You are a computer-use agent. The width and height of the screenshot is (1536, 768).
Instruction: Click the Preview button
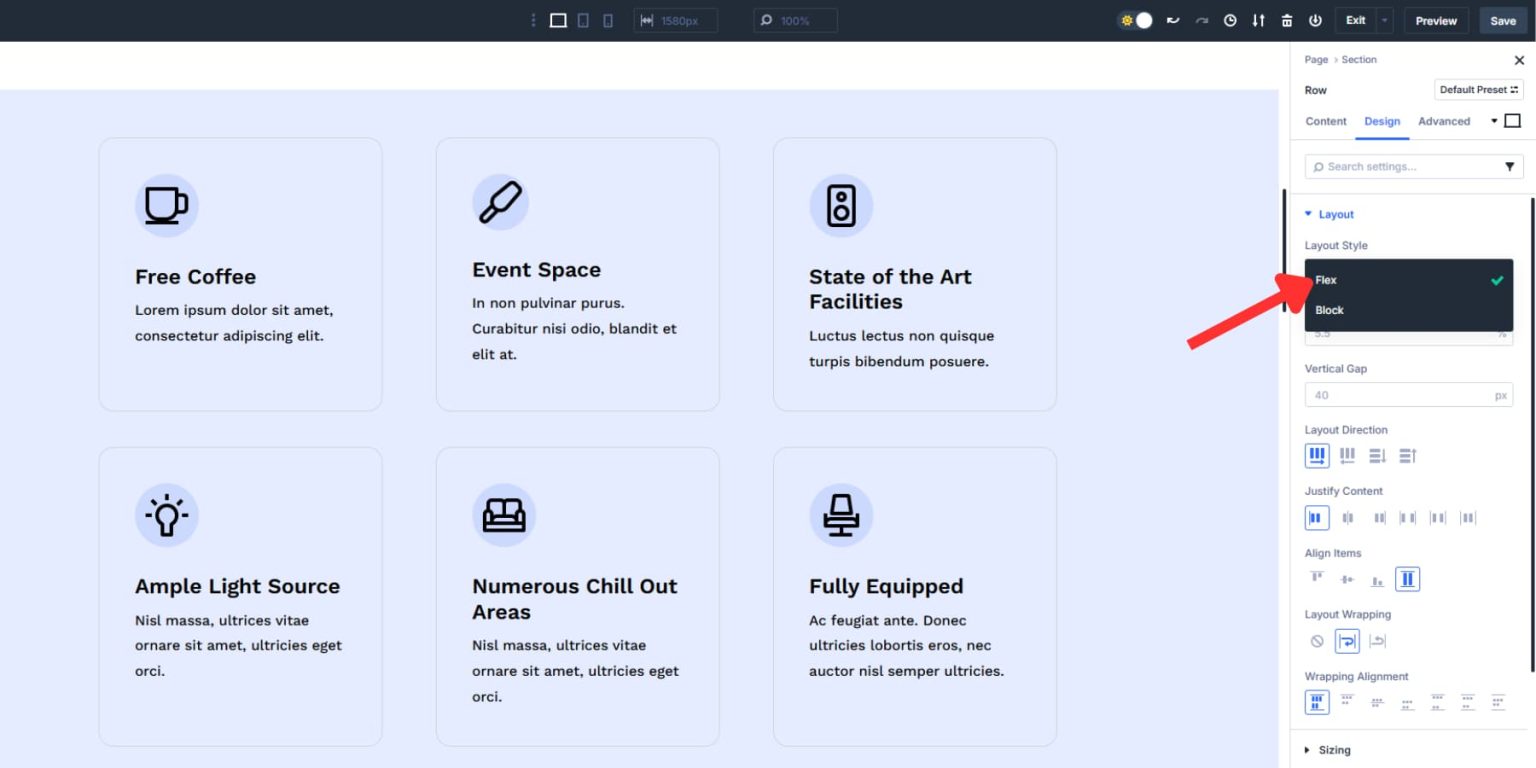coord(1435,20)
